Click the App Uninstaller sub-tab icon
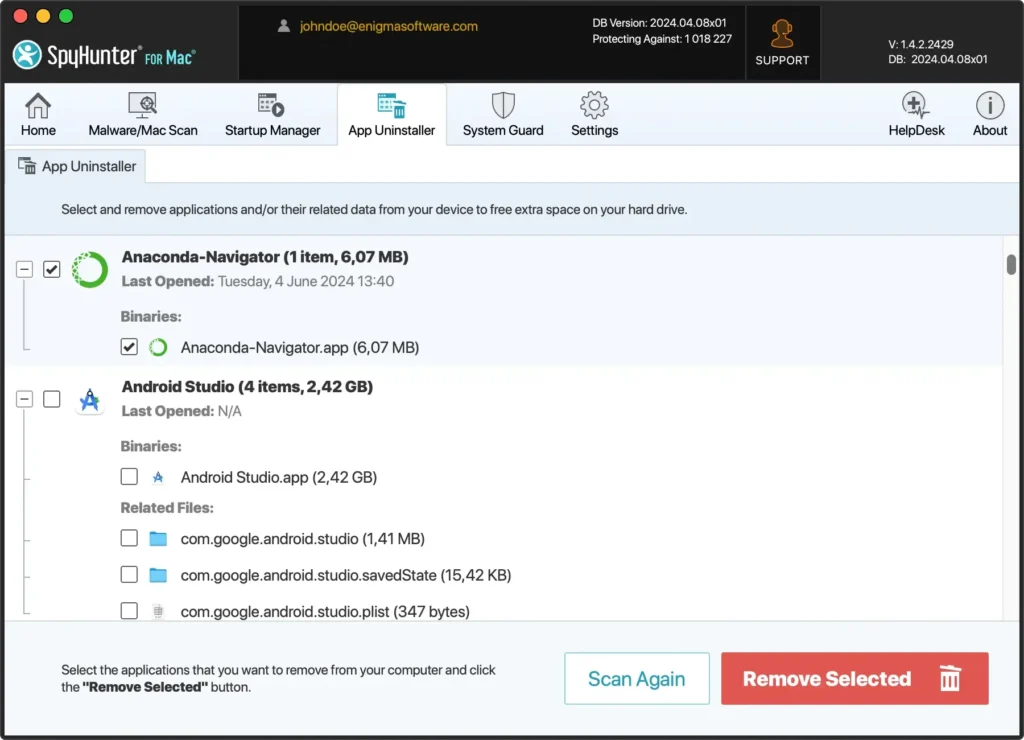 coord(27,166)
